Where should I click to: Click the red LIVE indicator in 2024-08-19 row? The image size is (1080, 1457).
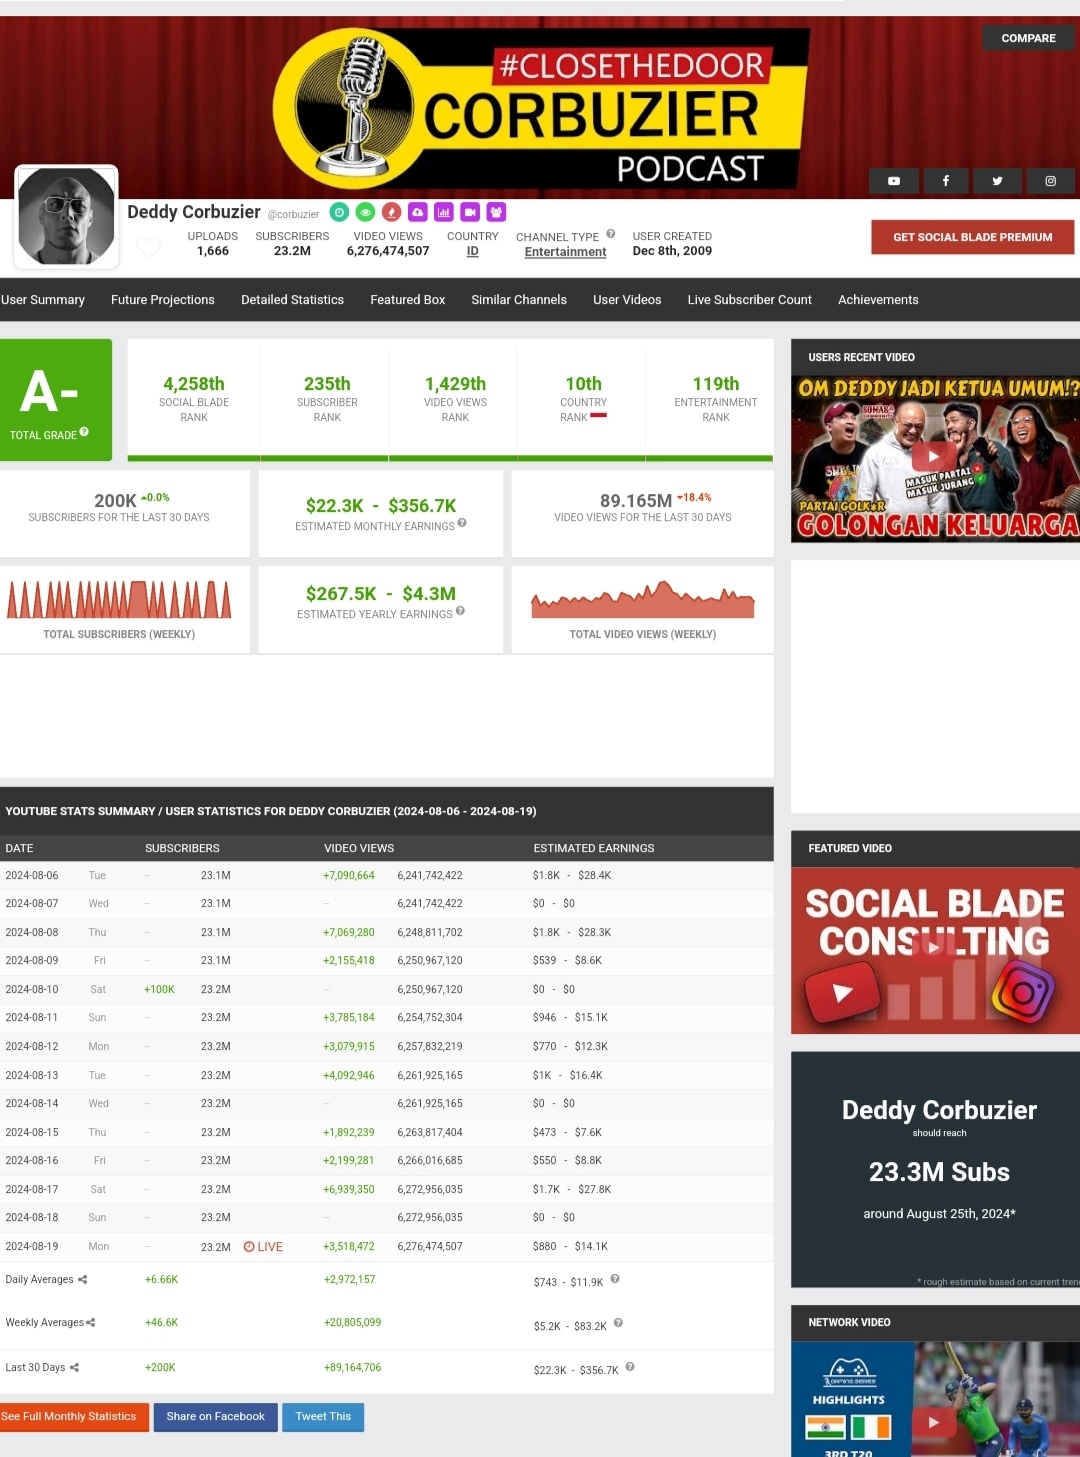click(263, 1247)
